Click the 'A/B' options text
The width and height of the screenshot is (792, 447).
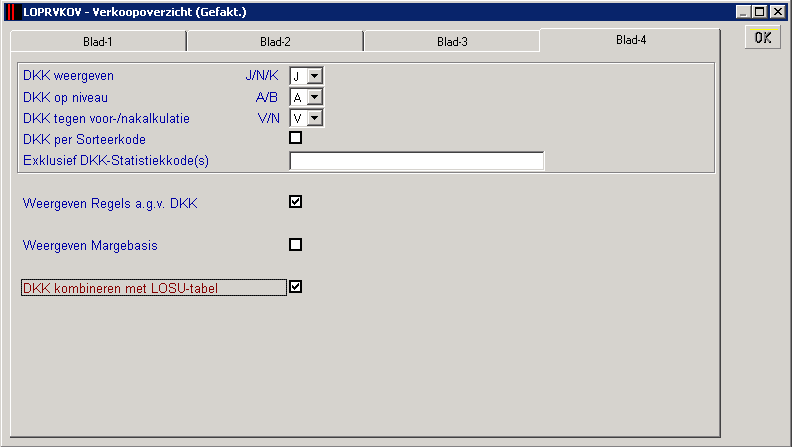pyautogui.click(x=267, y=97)
